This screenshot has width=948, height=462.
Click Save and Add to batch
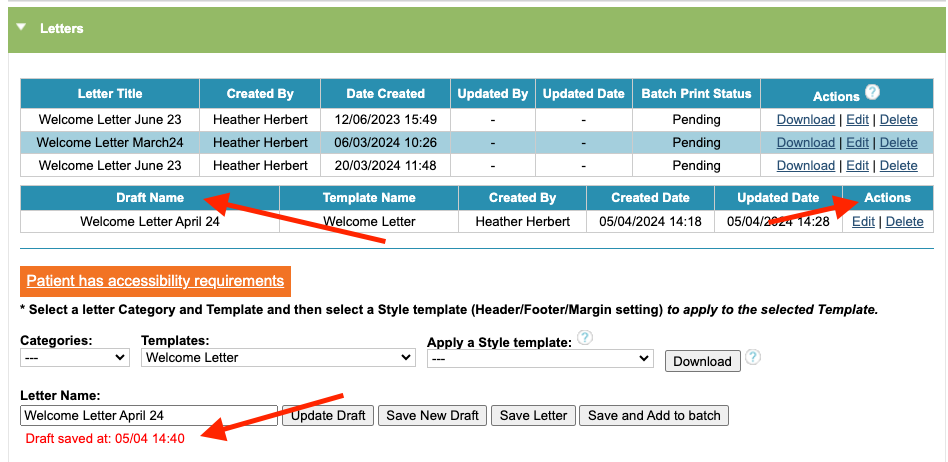pos(654,415)
